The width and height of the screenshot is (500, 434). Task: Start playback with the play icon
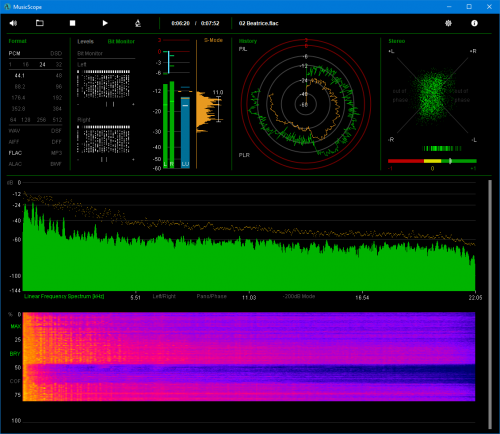[x=105, y=23]
